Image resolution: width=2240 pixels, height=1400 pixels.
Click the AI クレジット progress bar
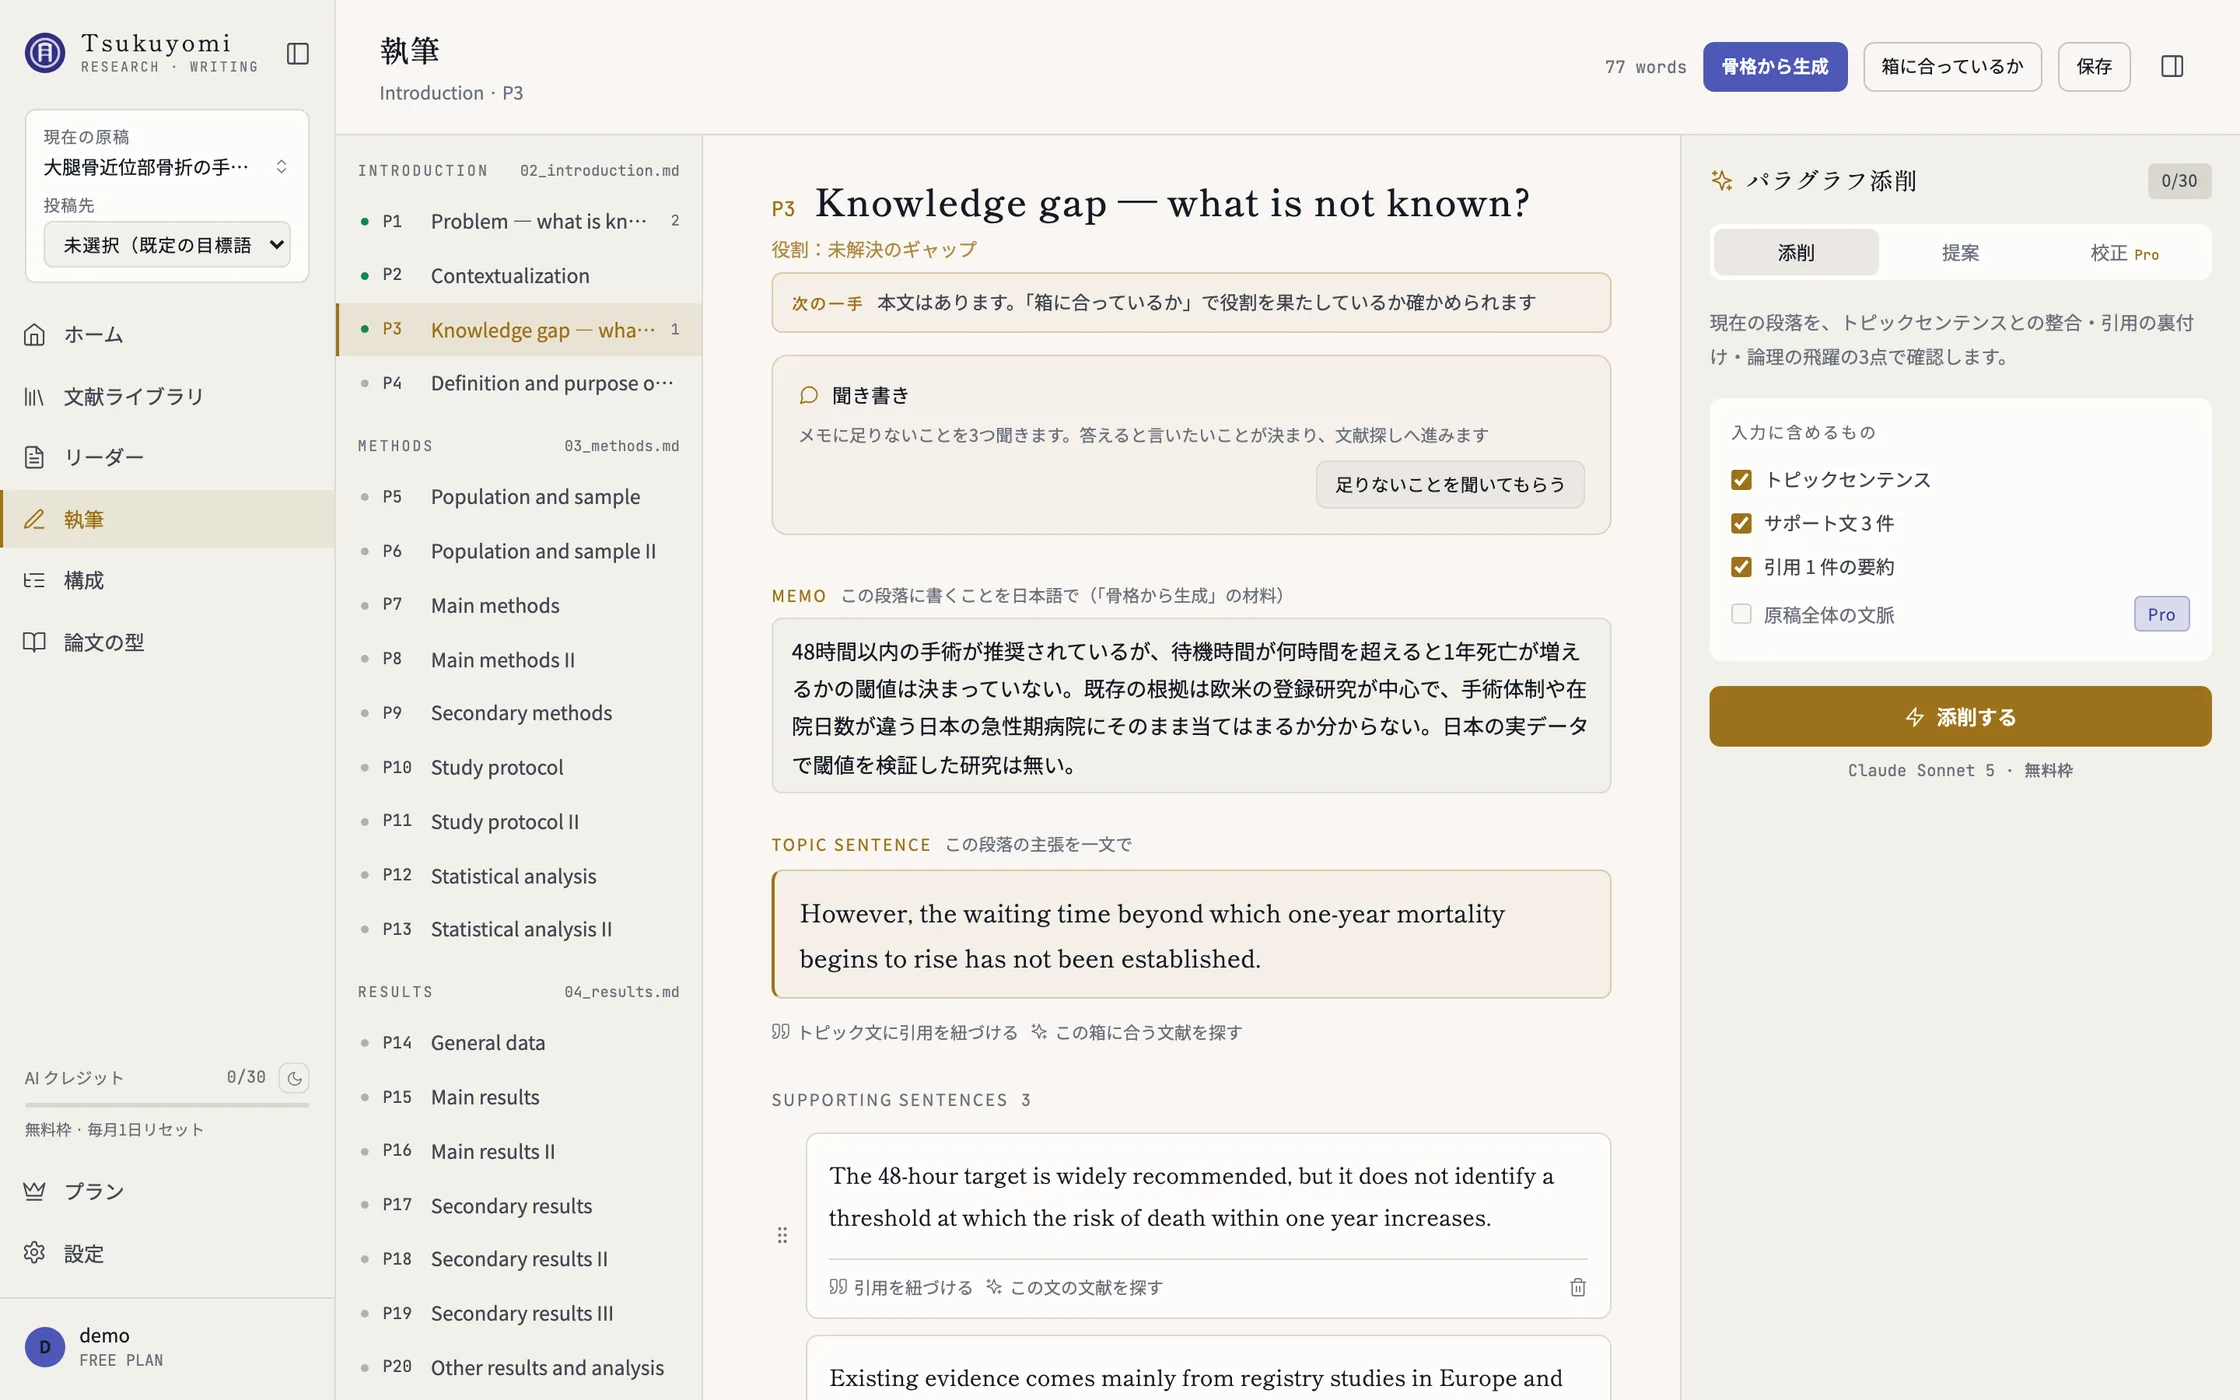point(167,1105)
